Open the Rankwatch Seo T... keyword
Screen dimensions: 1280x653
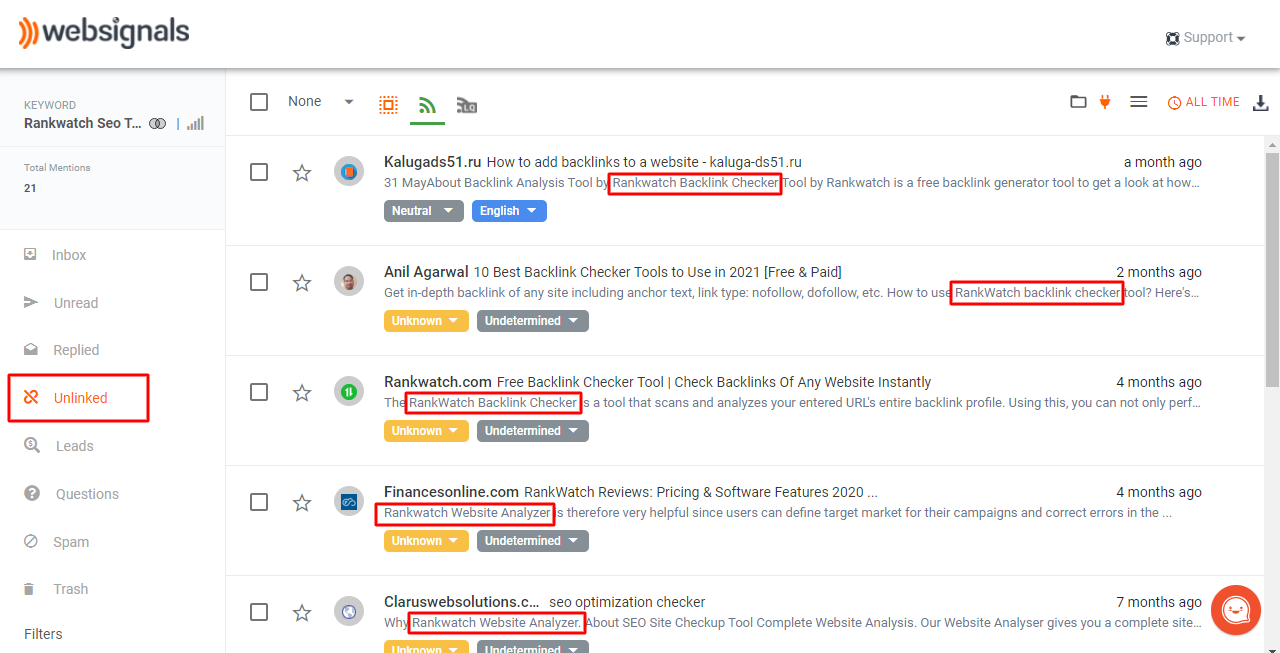[83, 123]
